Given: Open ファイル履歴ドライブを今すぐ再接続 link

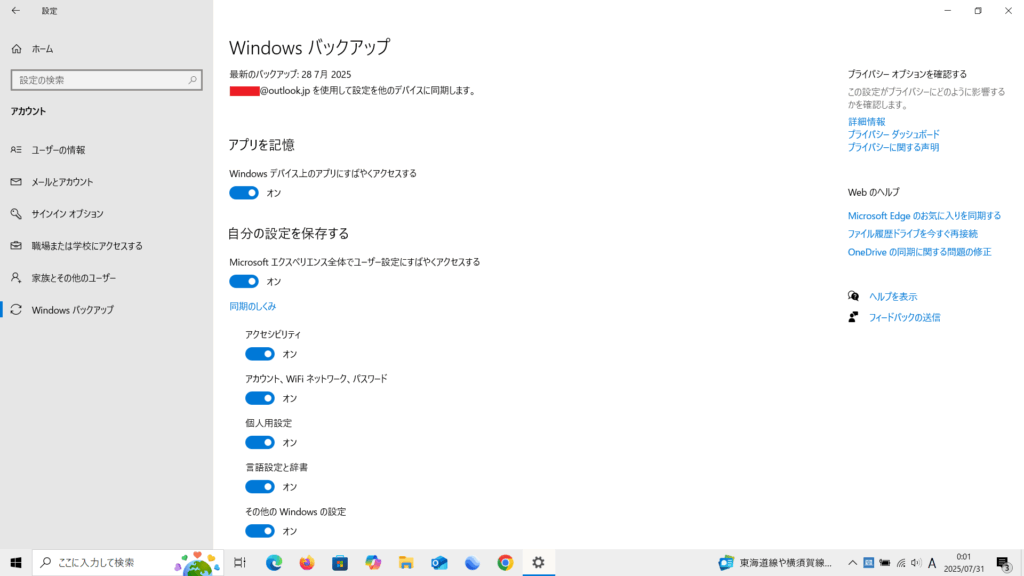Looking at the screenshot, I should (912, 233).
